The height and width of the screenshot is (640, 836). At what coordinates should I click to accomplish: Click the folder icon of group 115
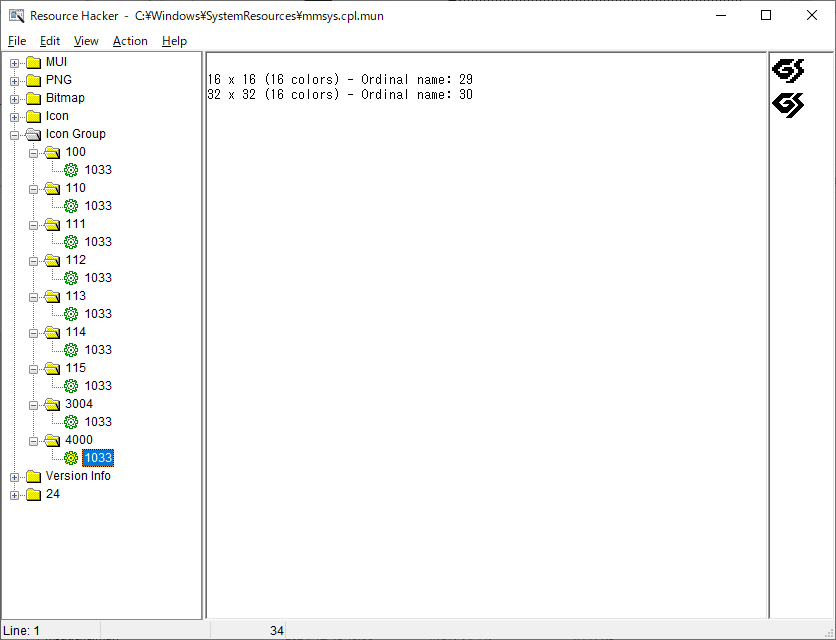(53, 369)
